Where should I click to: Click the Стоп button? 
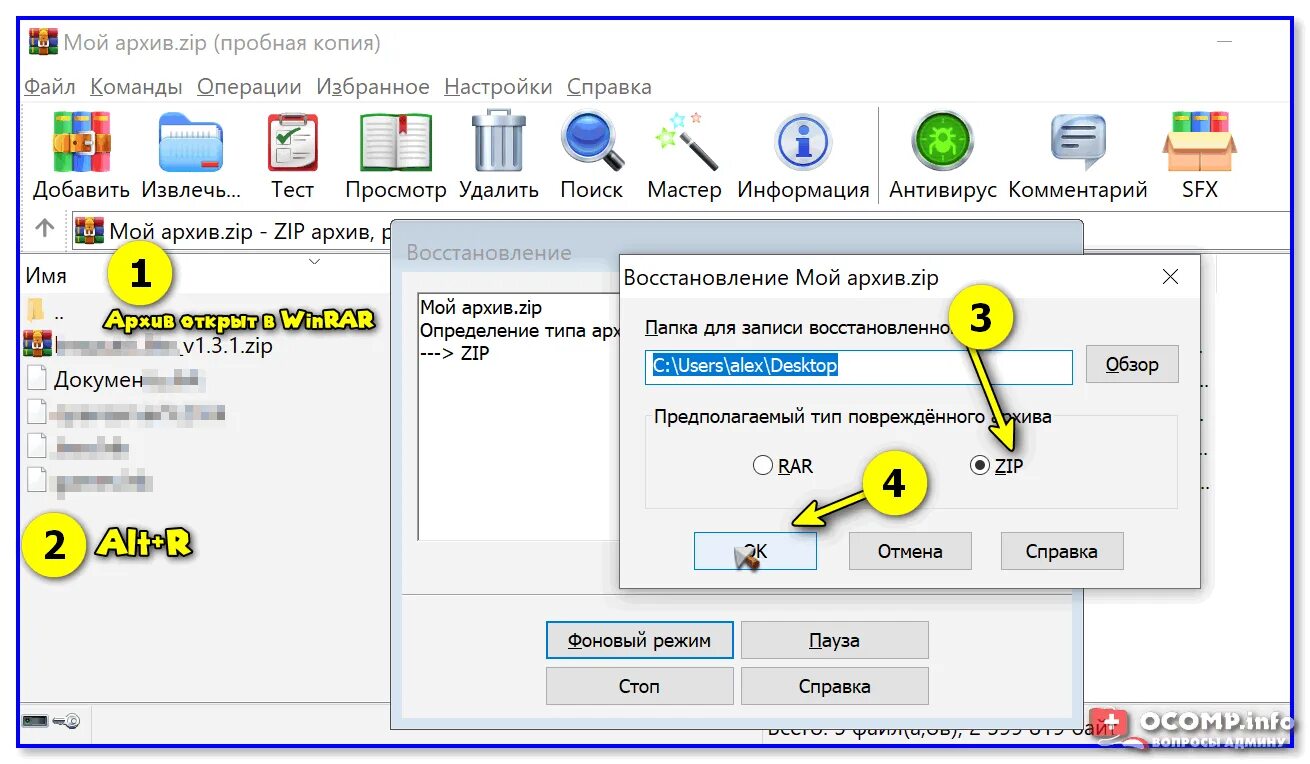640,686
